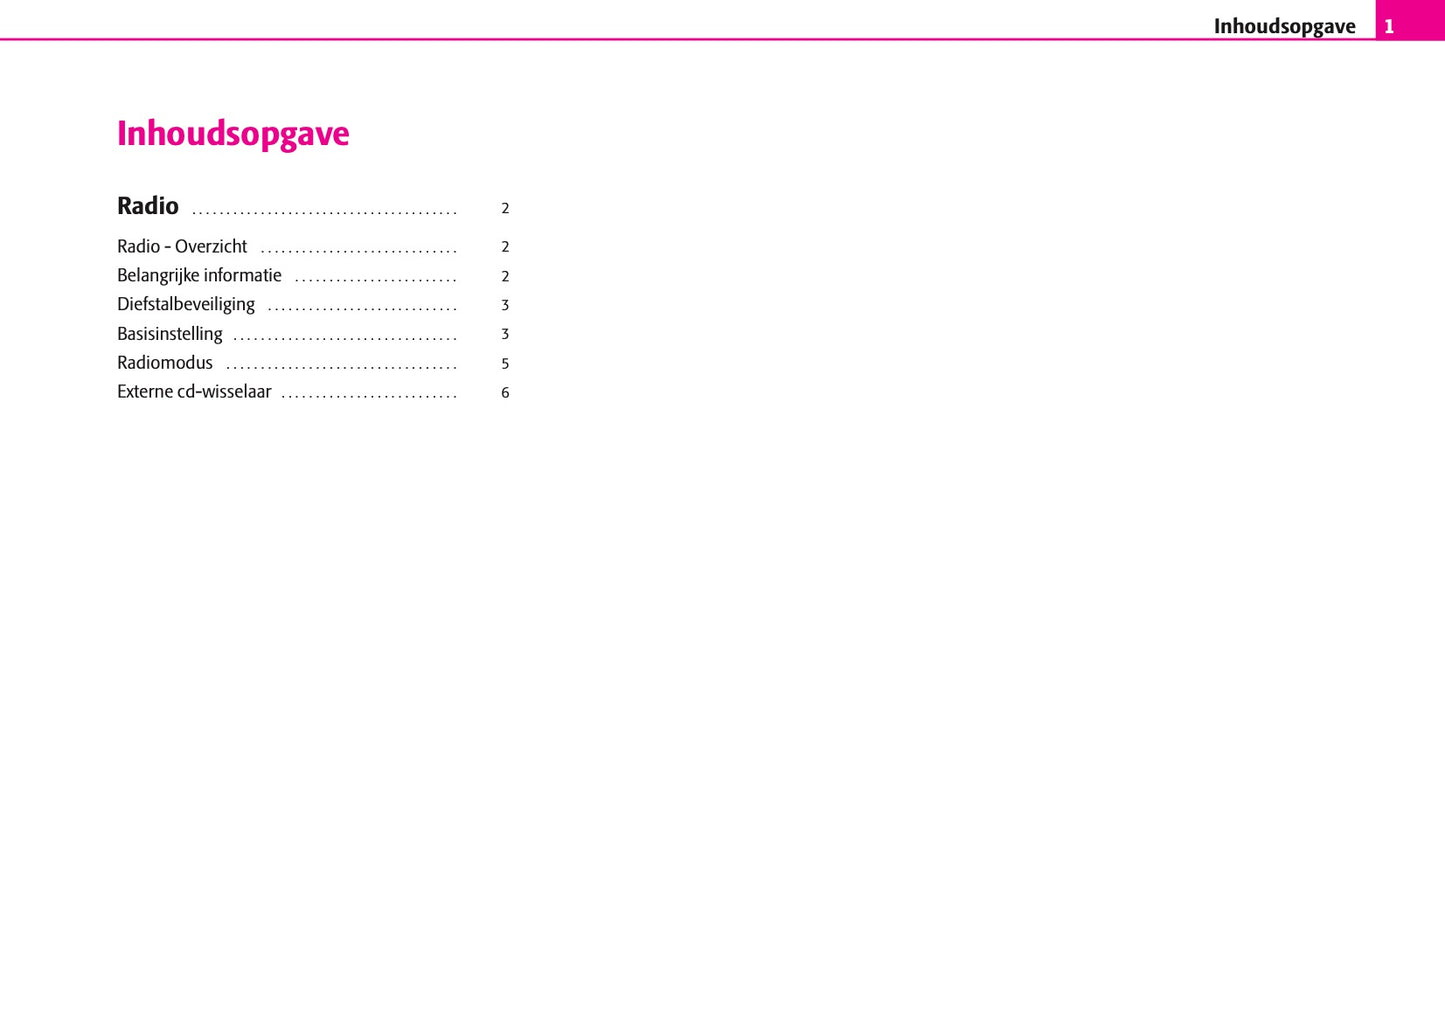Jump to the Diefstalbeveiliging section
This screenshot has height=1018, width=1445.
point(186,305)
